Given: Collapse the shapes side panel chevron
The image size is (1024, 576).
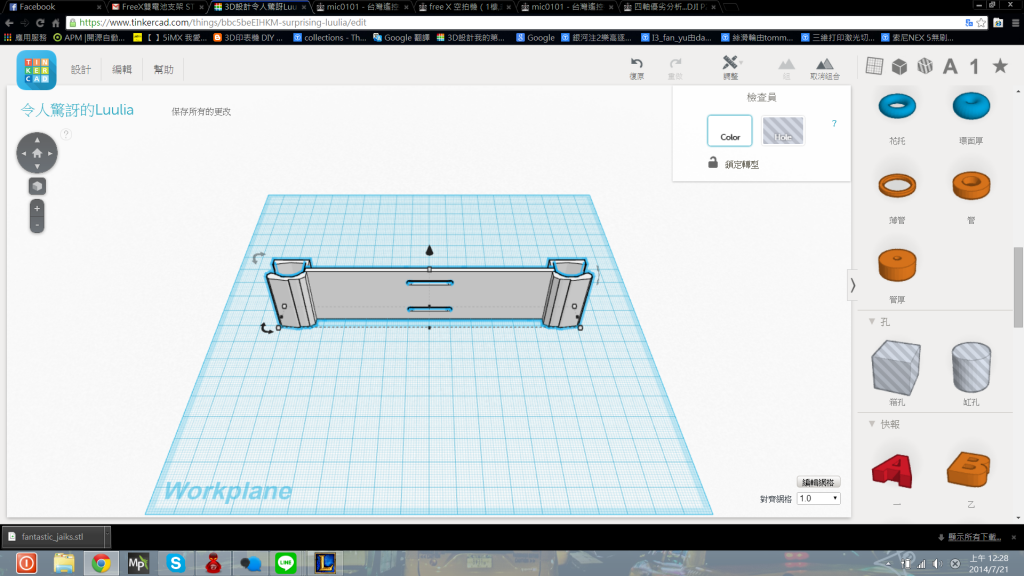Looking at the screenshot, I should click(852, 285).
